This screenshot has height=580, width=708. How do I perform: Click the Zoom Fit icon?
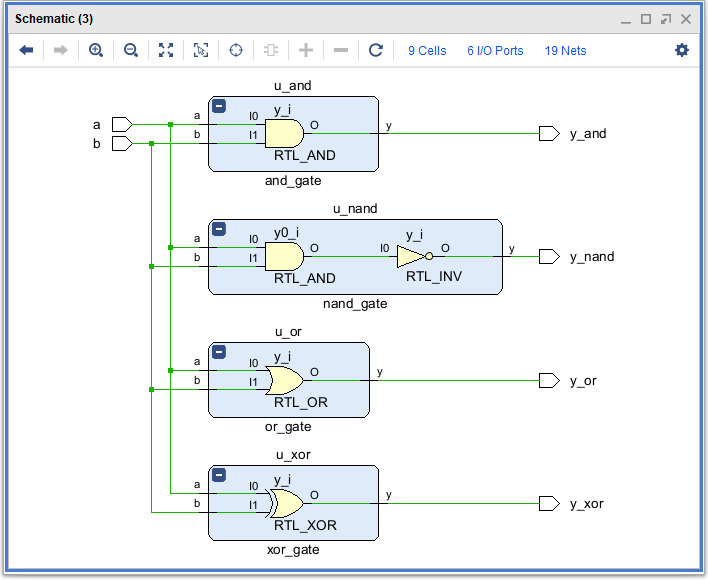tap(166, 50)
